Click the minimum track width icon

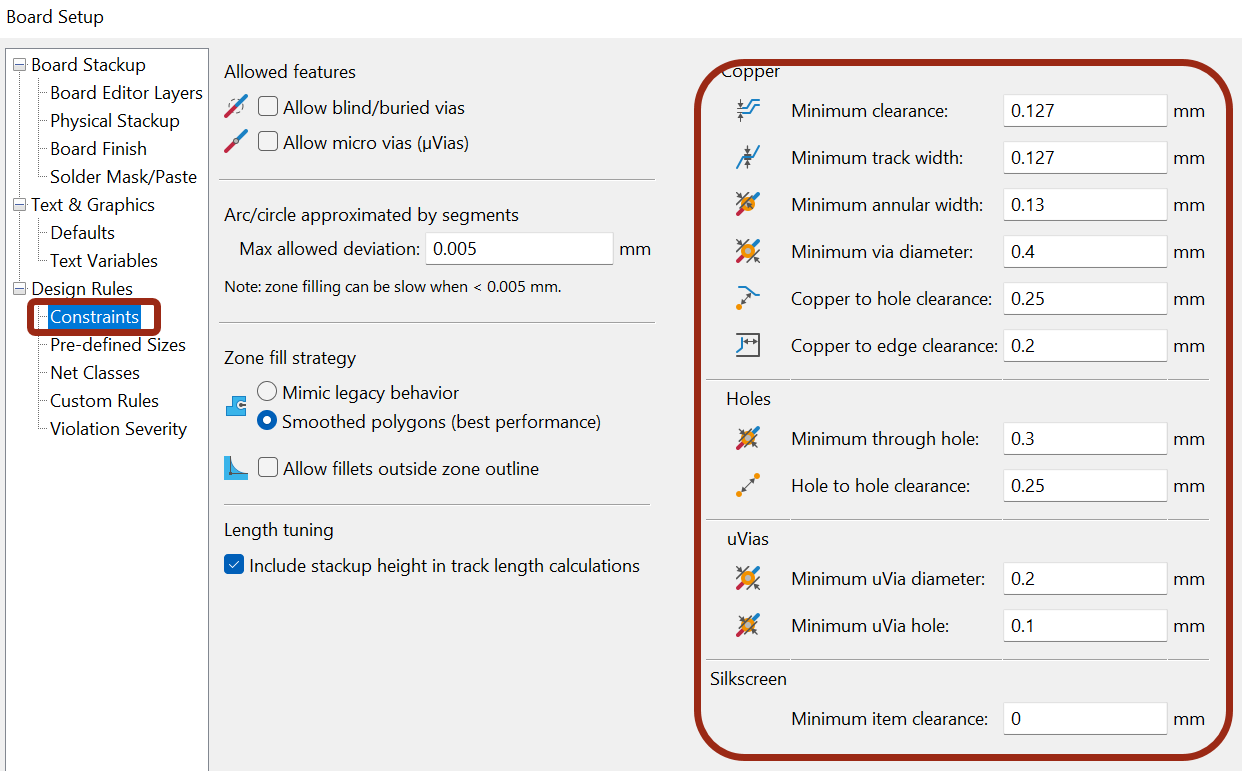(748, 157)
